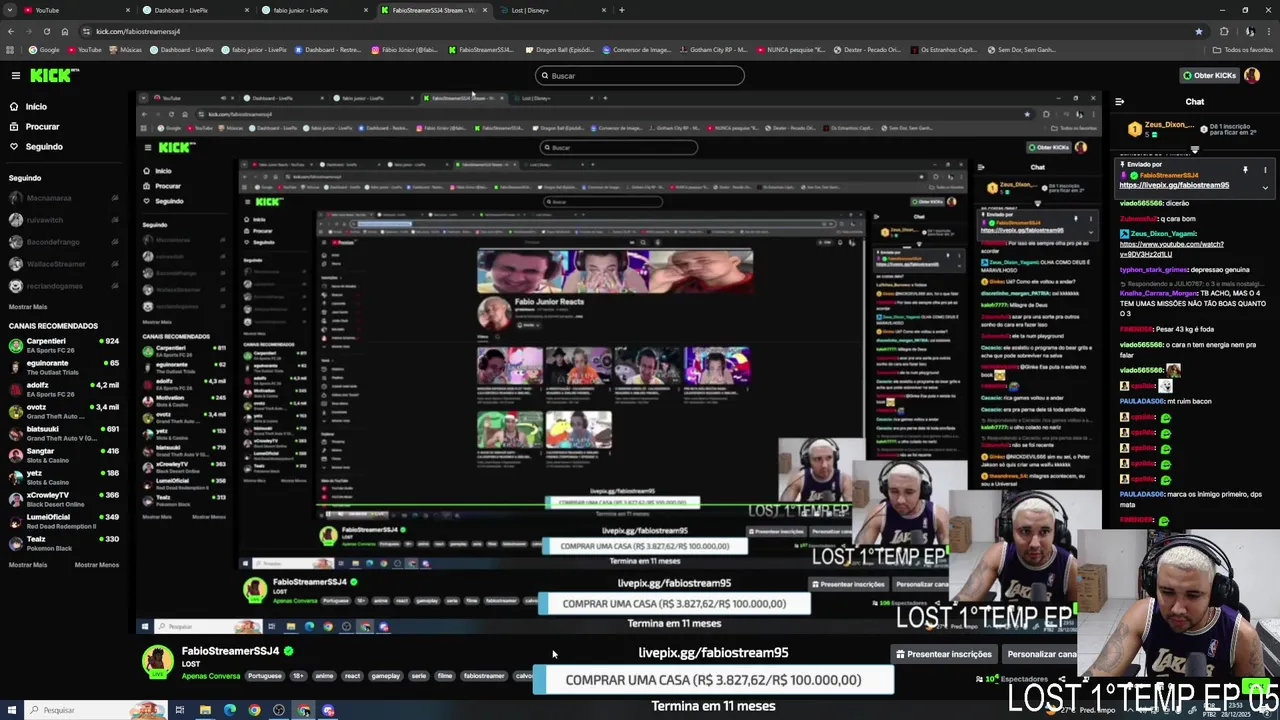Open Procurar in the Kick sidebar

pos(42,127)
